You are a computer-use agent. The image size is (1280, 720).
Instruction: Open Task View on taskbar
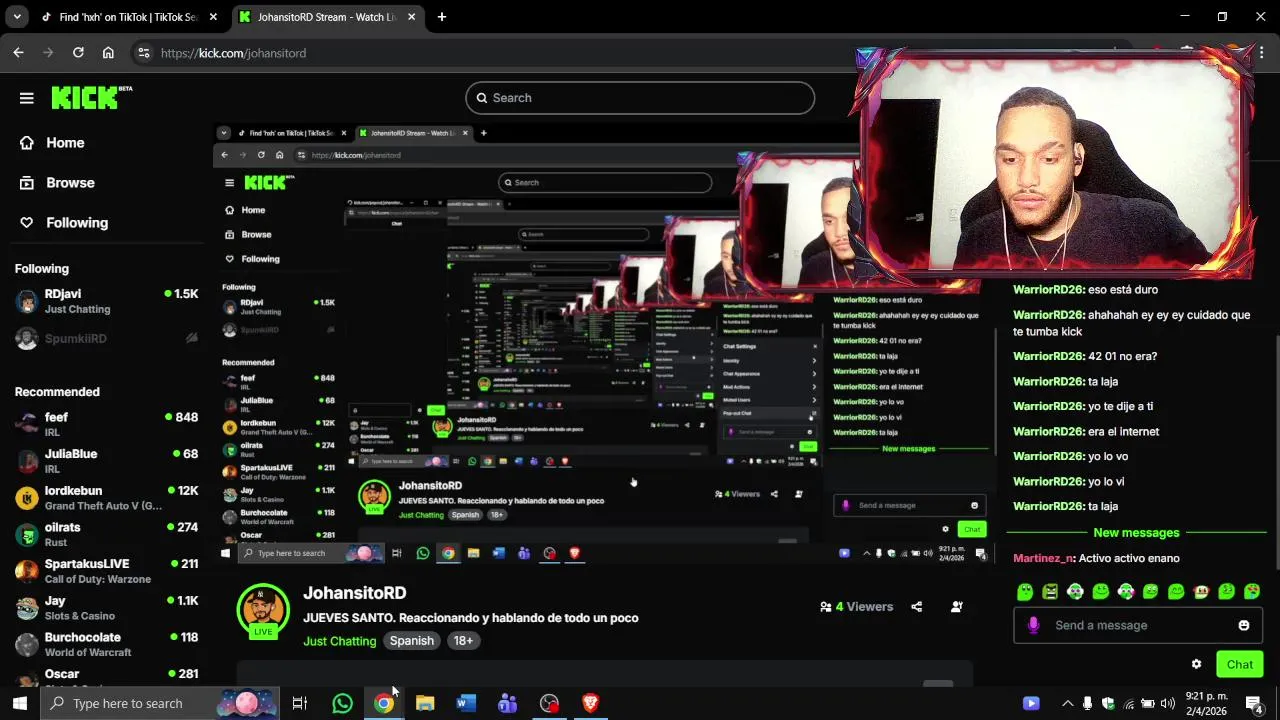[299, 703]
